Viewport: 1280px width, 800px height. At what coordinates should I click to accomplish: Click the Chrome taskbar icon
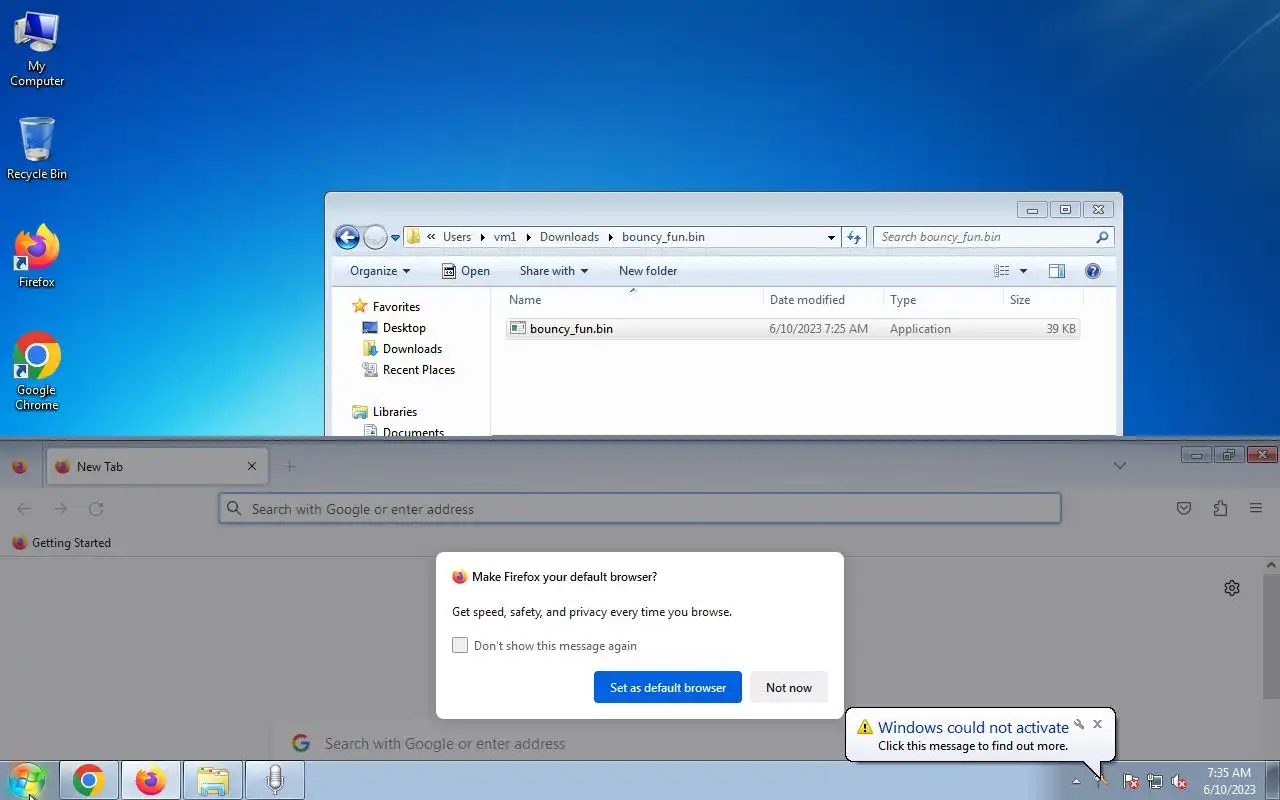(x=89, y=780)
